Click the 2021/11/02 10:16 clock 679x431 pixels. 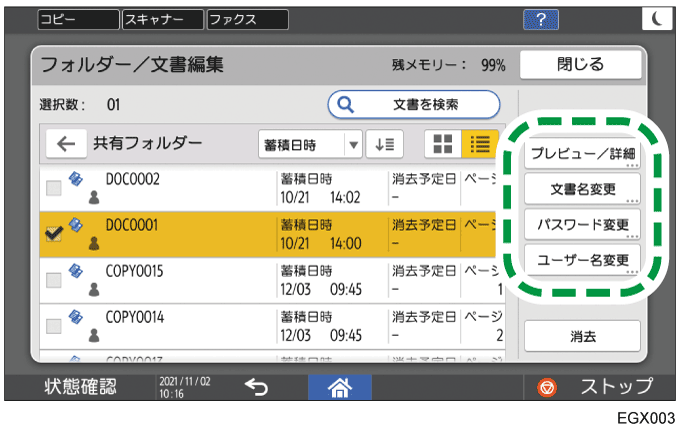point(185,387)
